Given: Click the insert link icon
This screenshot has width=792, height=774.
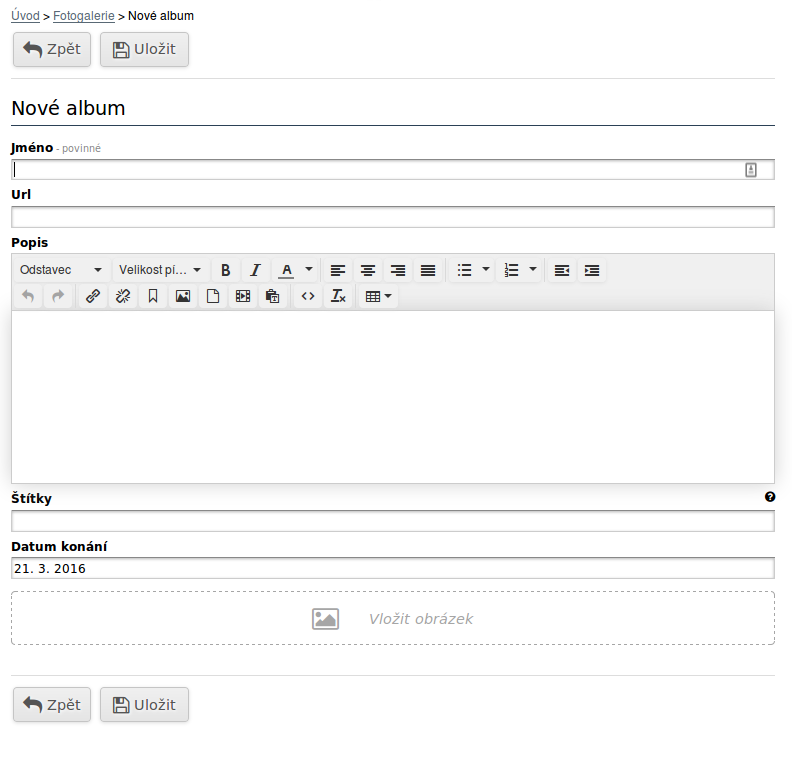Looking at the screenshot, I should pos(93,296).
